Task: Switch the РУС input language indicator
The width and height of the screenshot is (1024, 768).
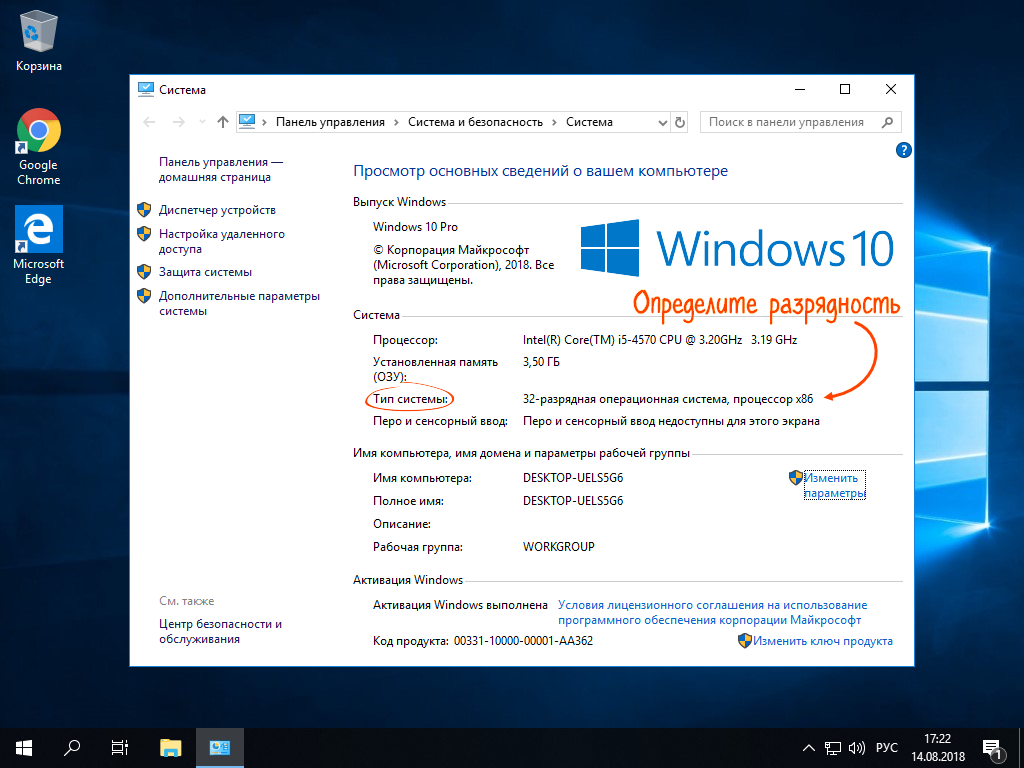Action: tap(887, 748)
